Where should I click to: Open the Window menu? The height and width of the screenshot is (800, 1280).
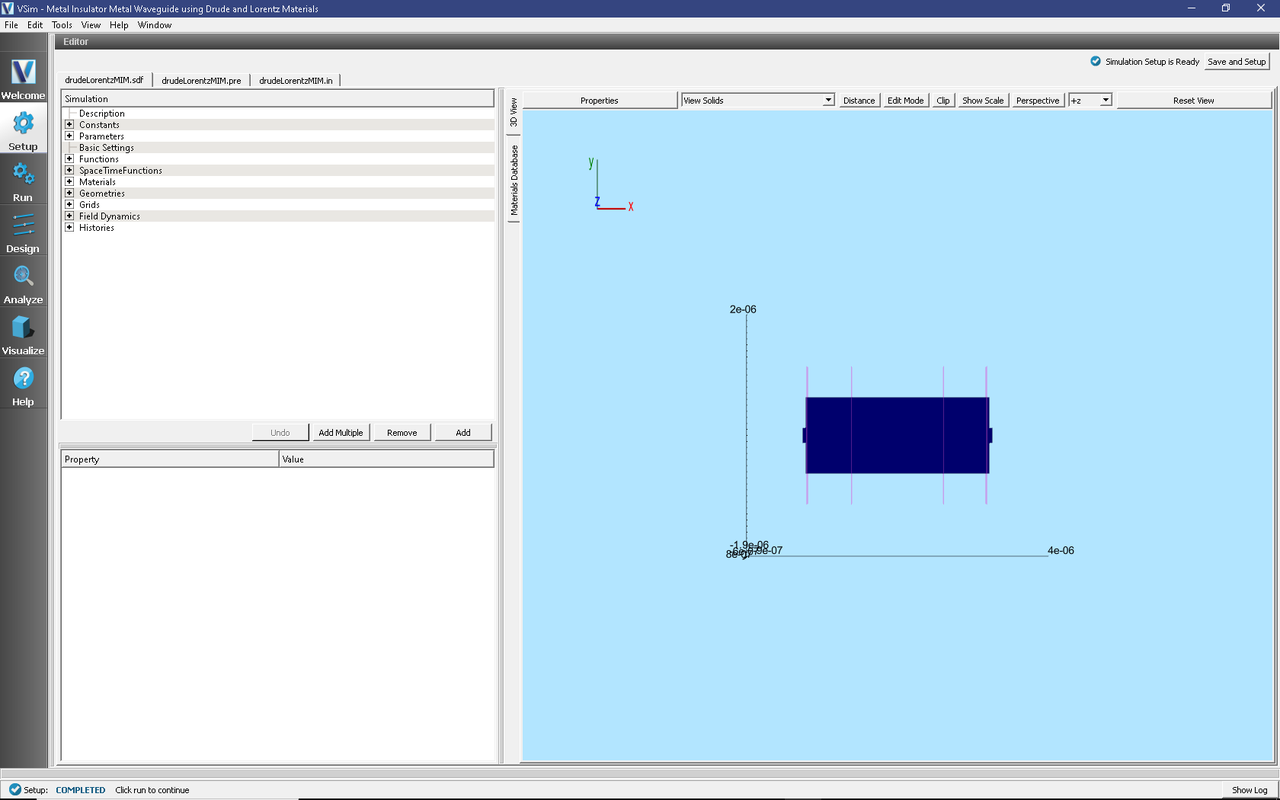click(x=155, y=25)
